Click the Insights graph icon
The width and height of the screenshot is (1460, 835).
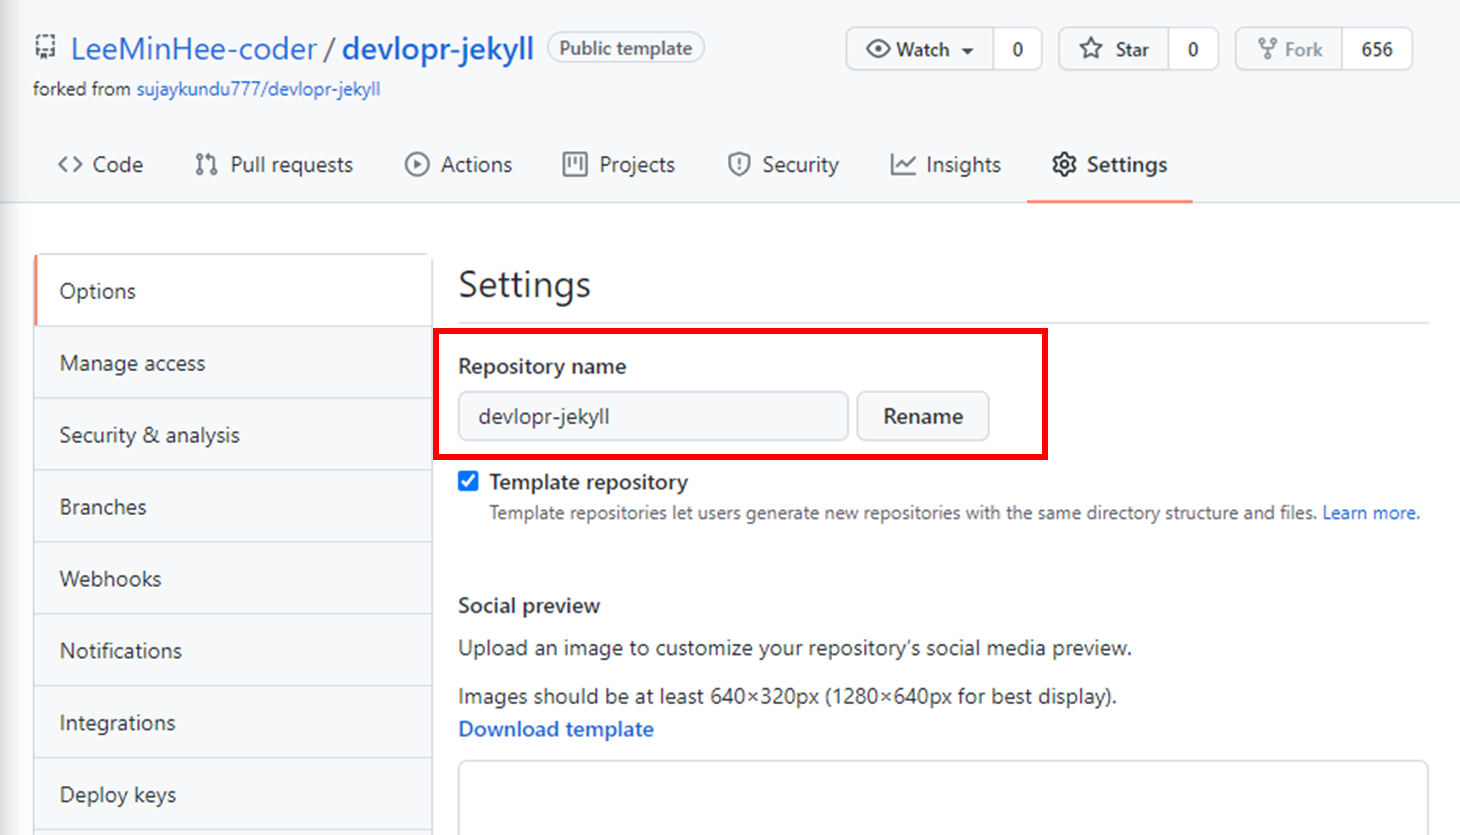tap(903, 164)
